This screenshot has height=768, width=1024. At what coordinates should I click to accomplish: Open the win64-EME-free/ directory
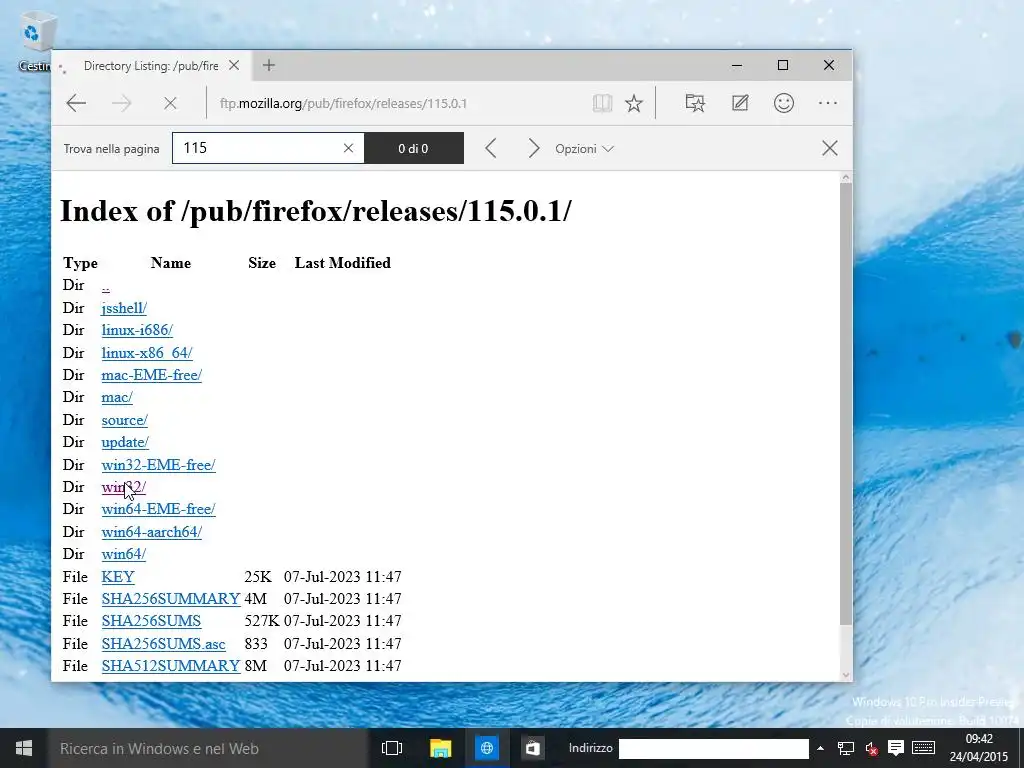coord(159,509)
